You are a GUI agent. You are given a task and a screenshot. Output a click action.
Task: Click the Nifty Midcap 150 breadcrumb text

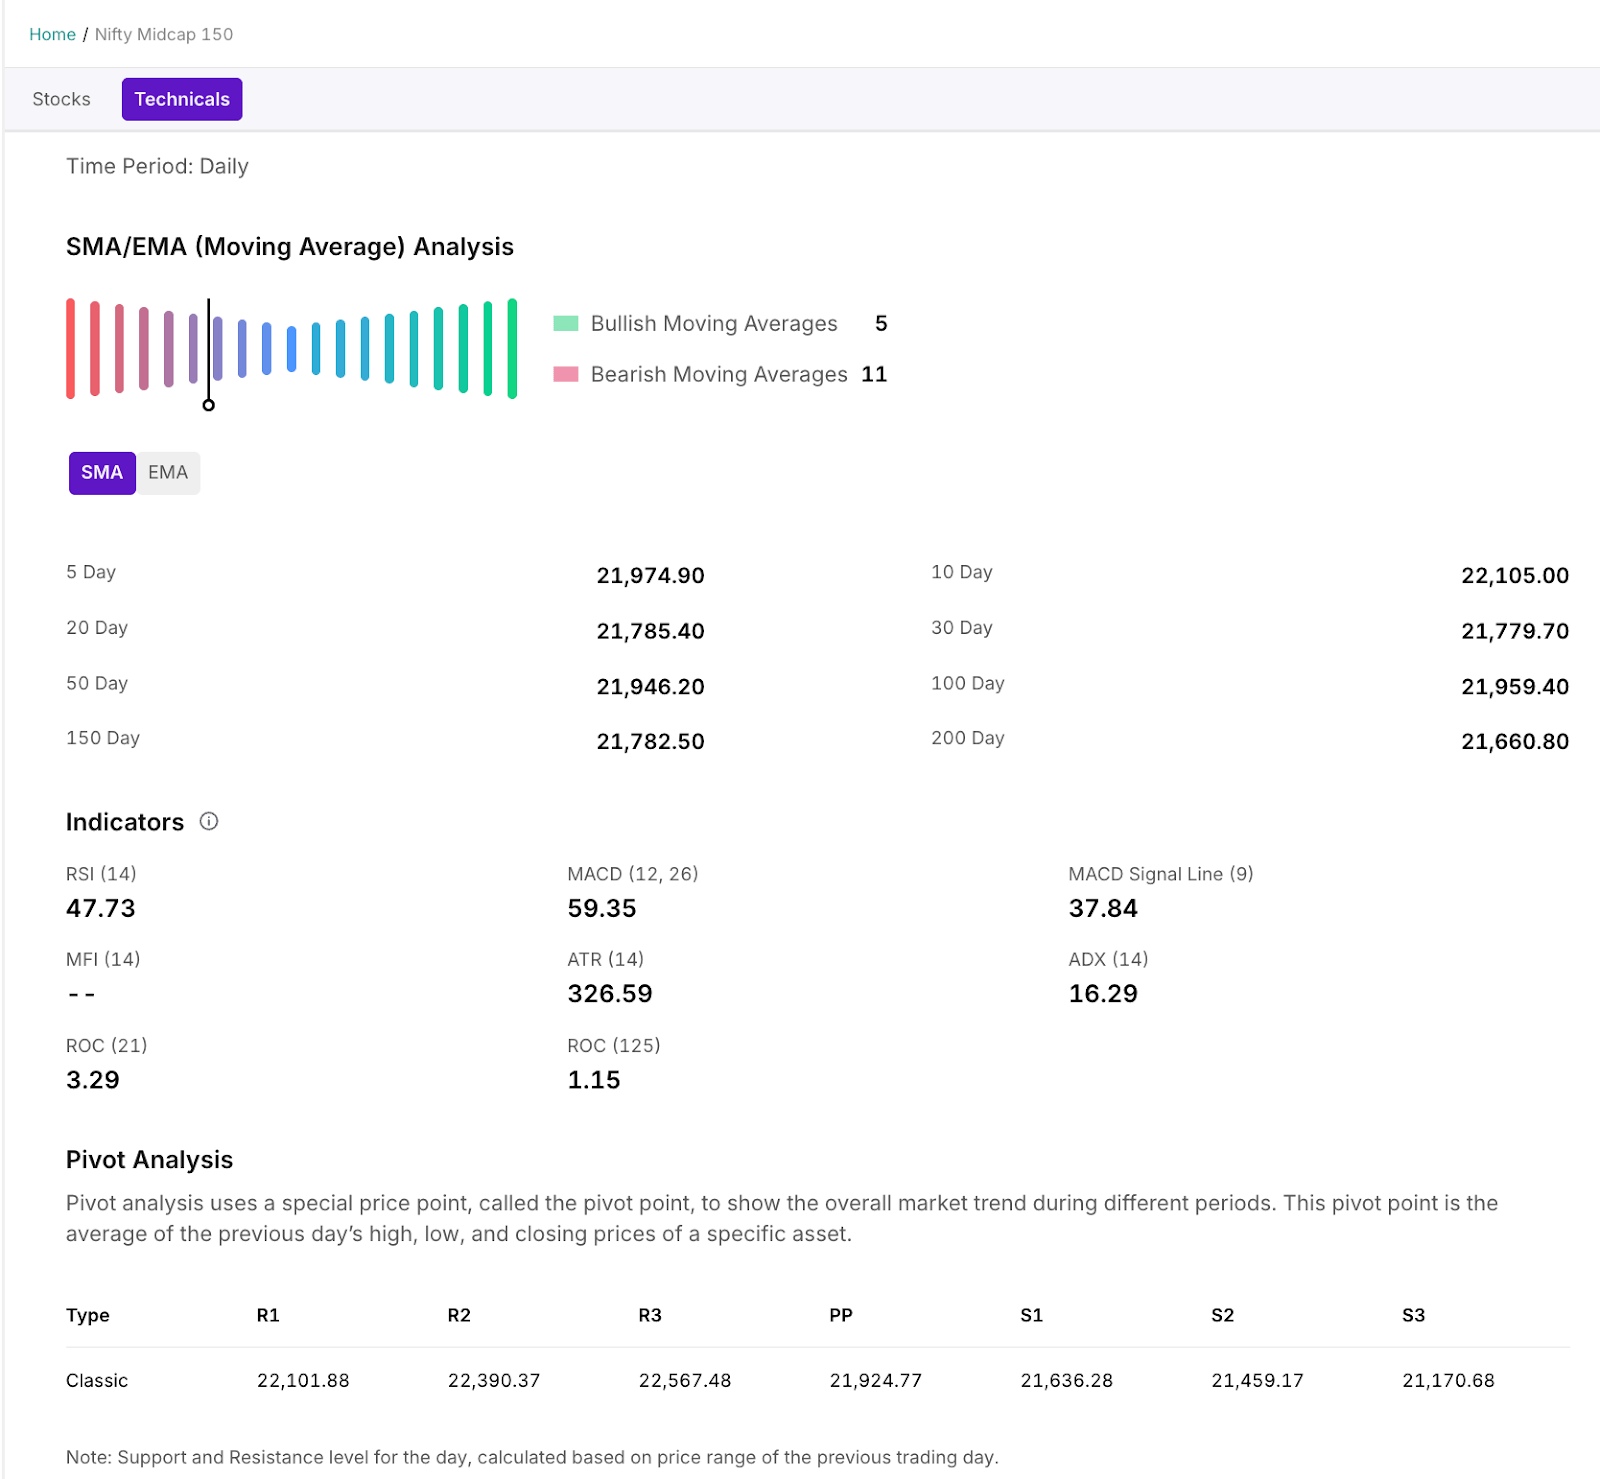[164, 34]
